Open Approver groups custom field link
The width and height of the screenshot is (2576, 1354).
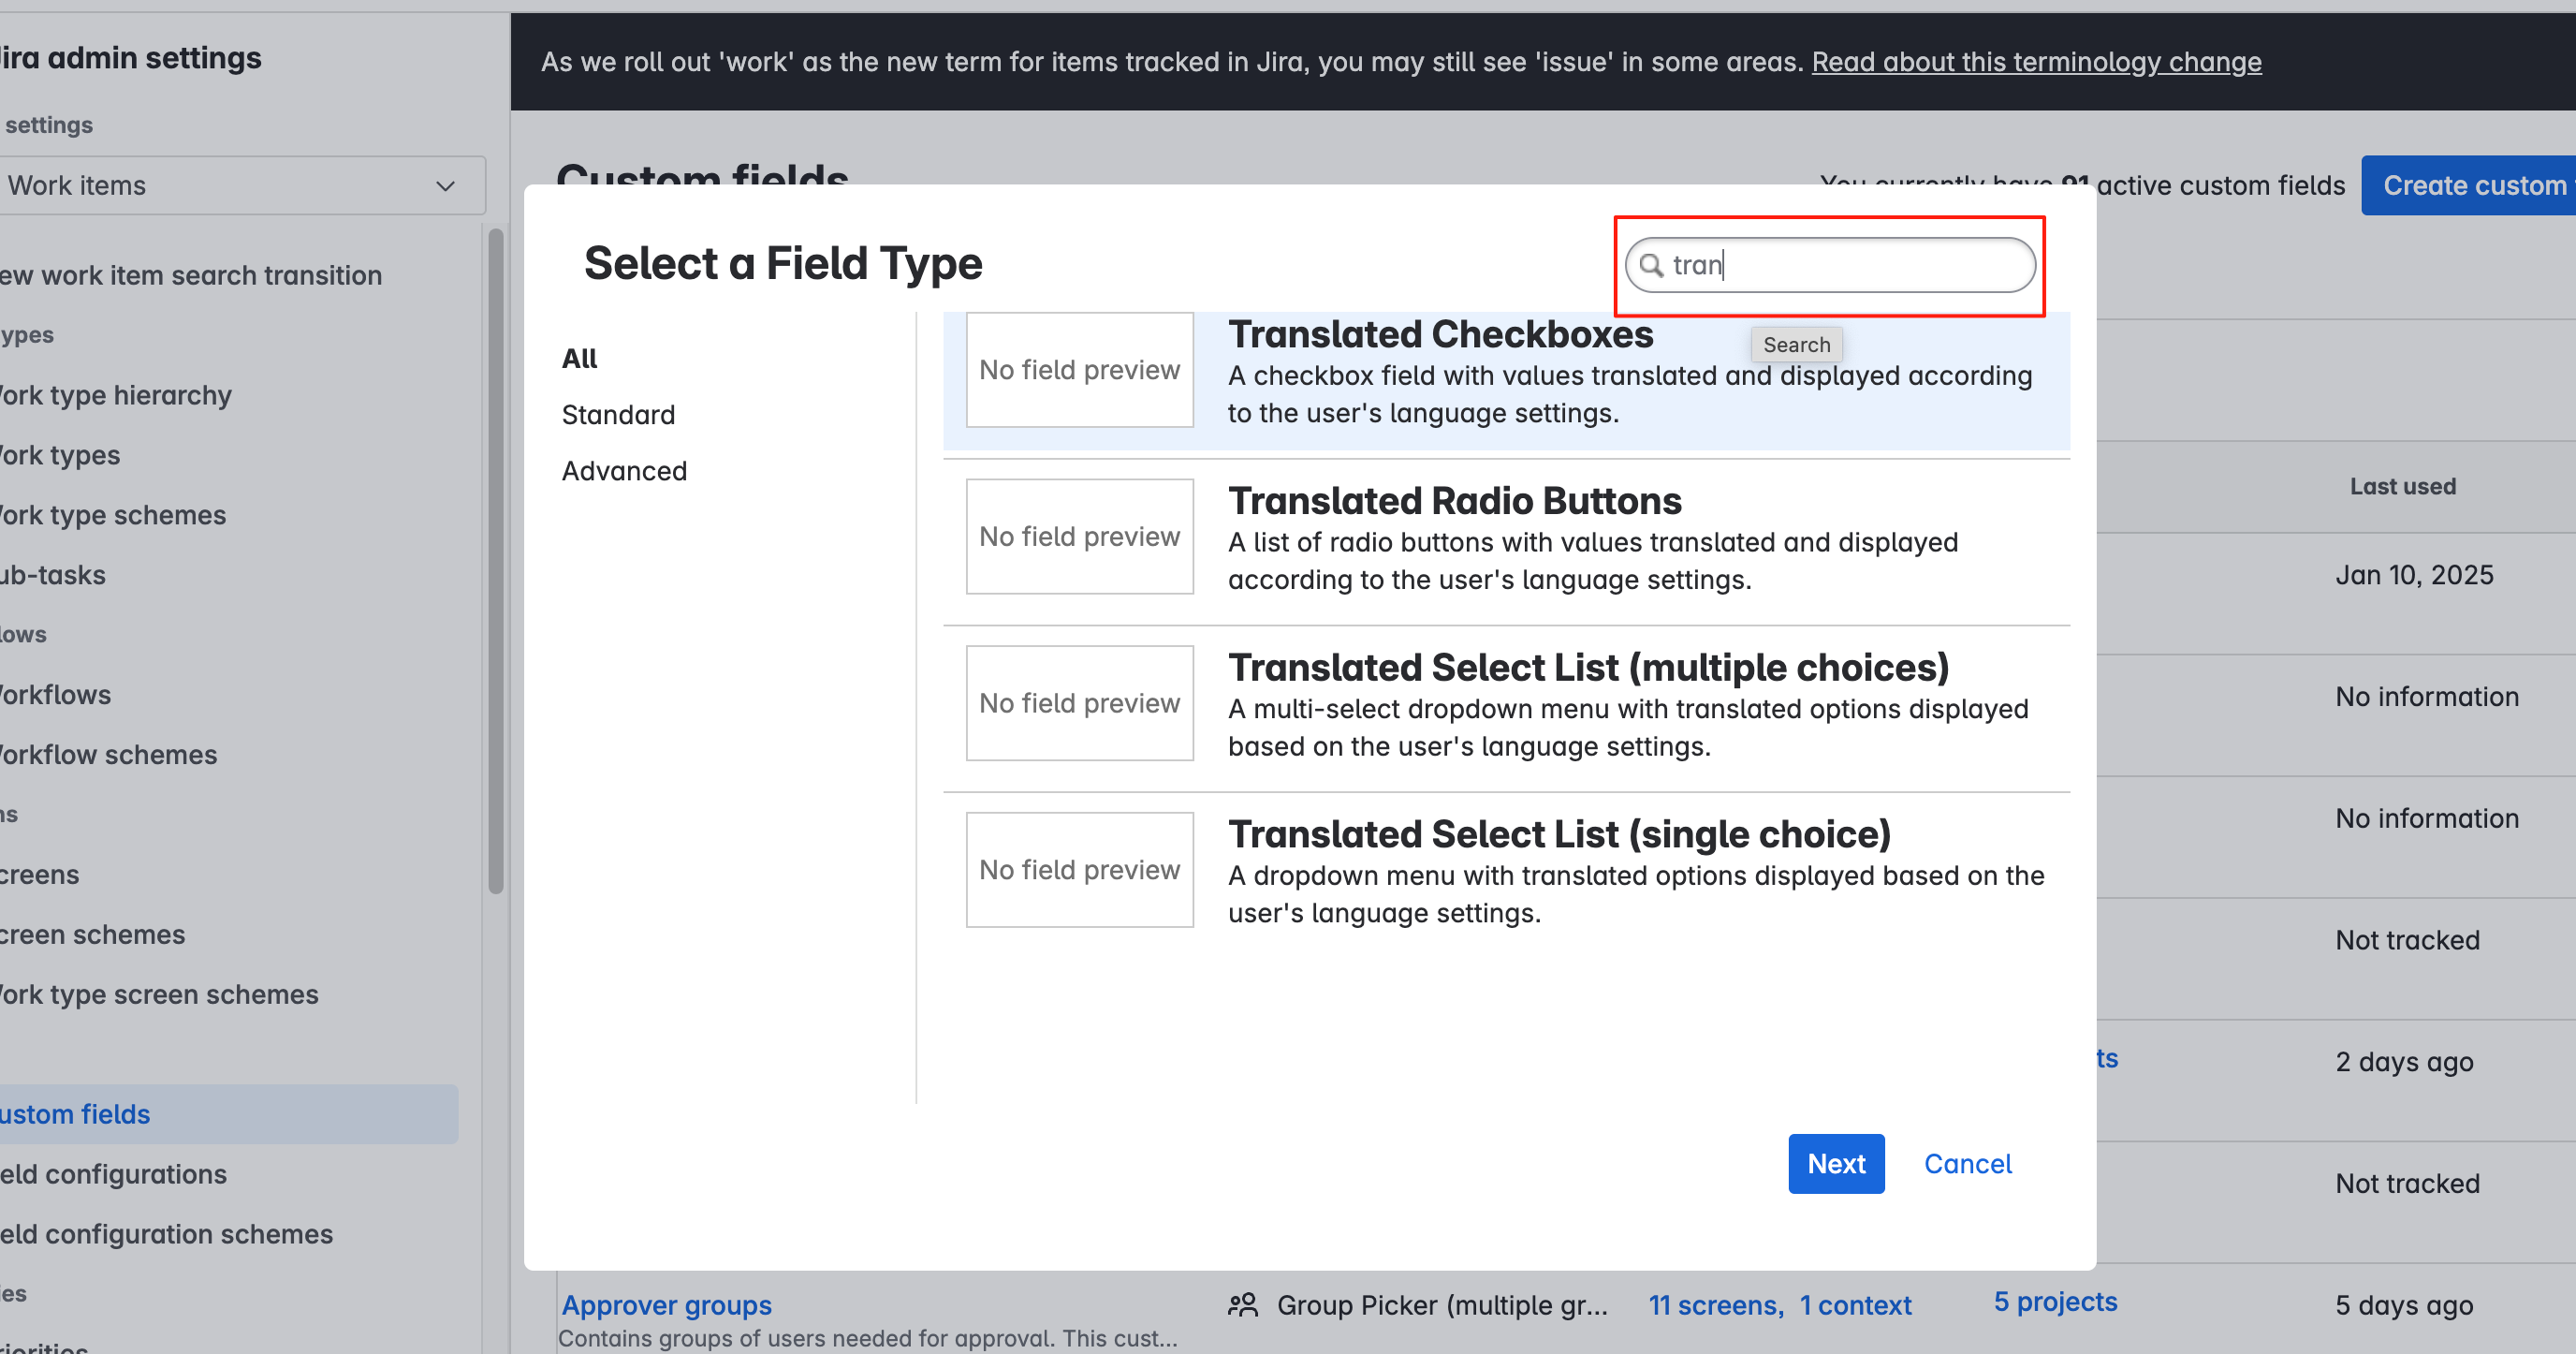click(666, 1305)
